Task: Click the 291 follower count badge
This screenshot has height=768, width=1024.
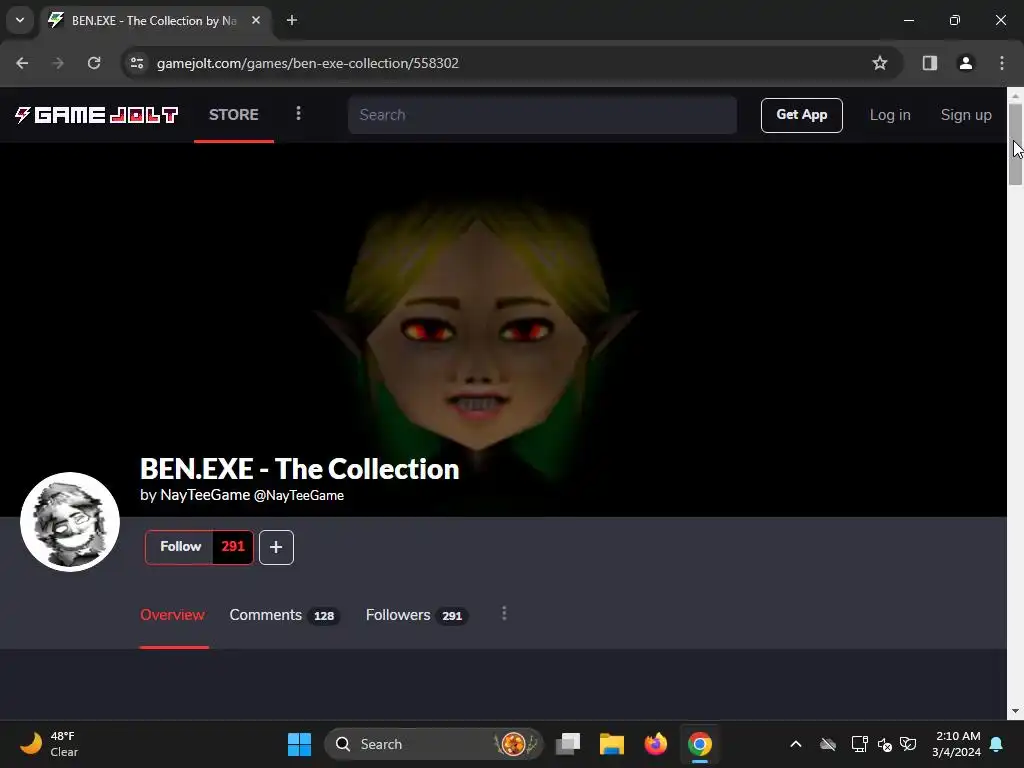Action: [x=232, y=547]
